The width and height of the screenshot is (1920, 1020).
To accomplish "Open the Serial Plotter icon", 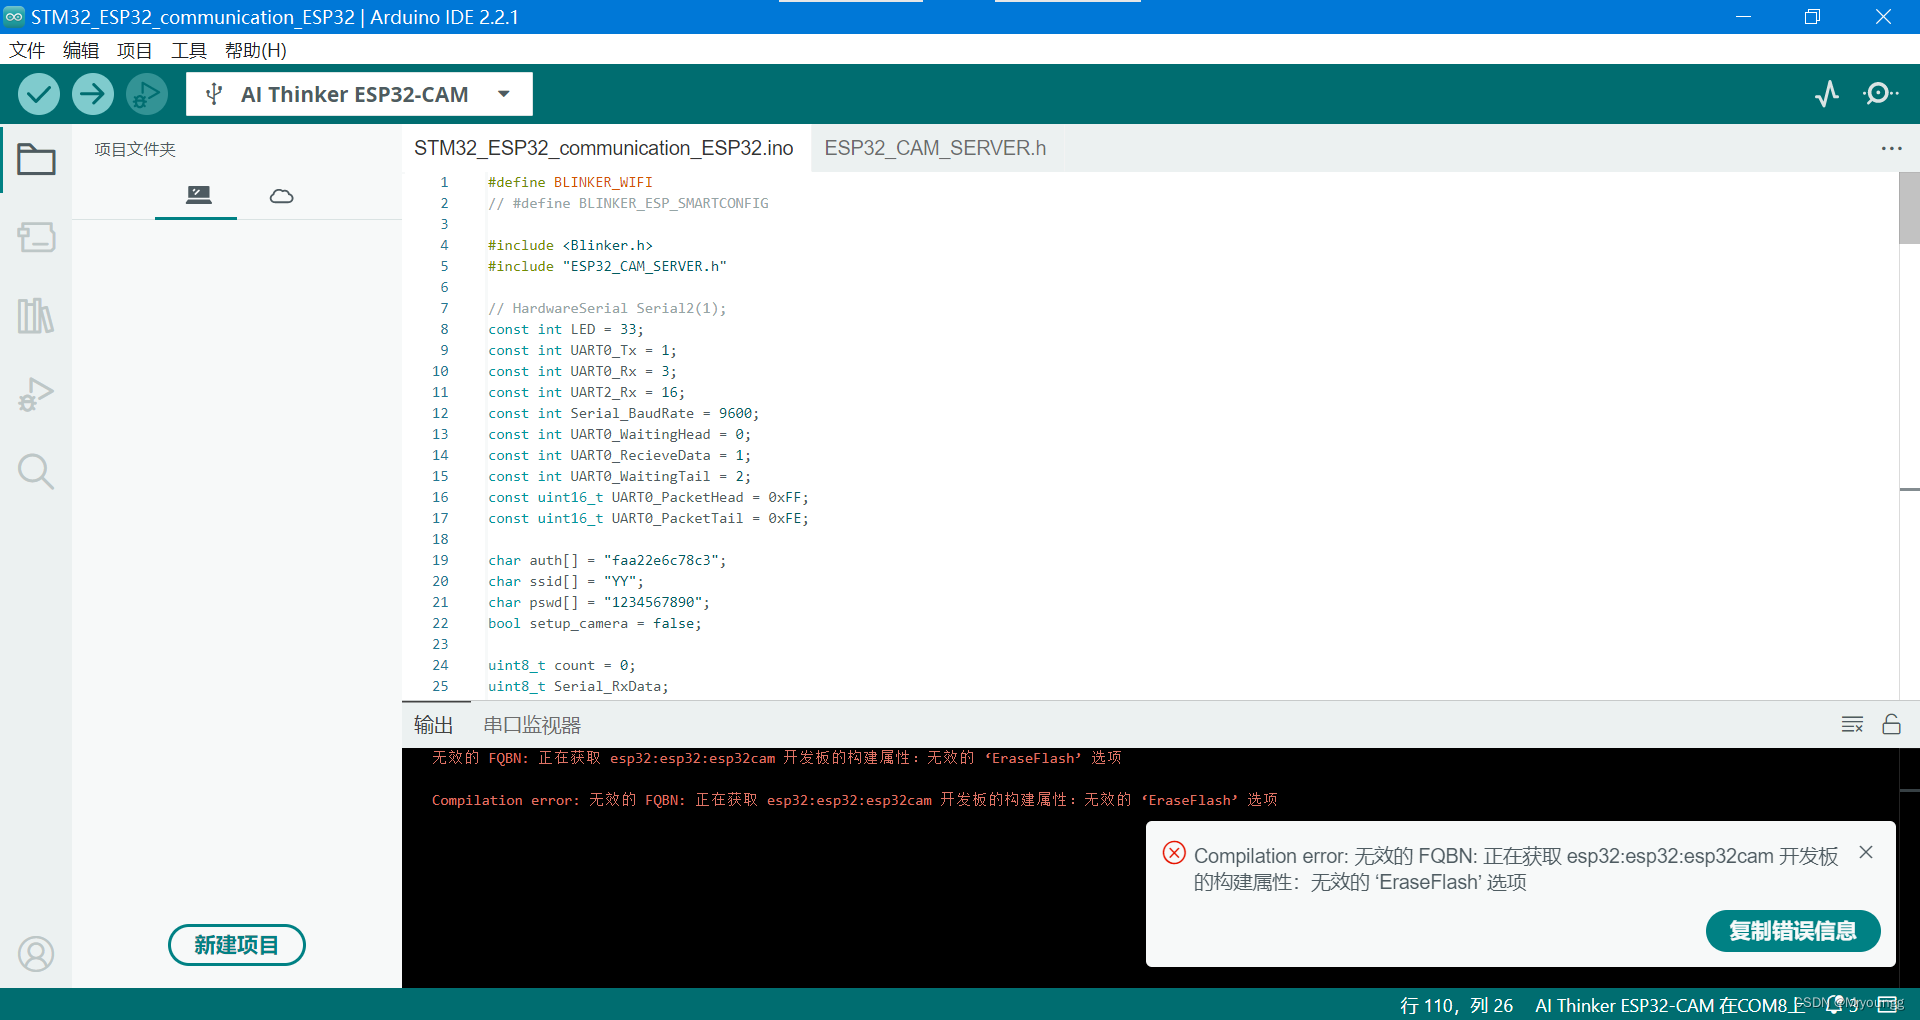I will coord(1827,93).
